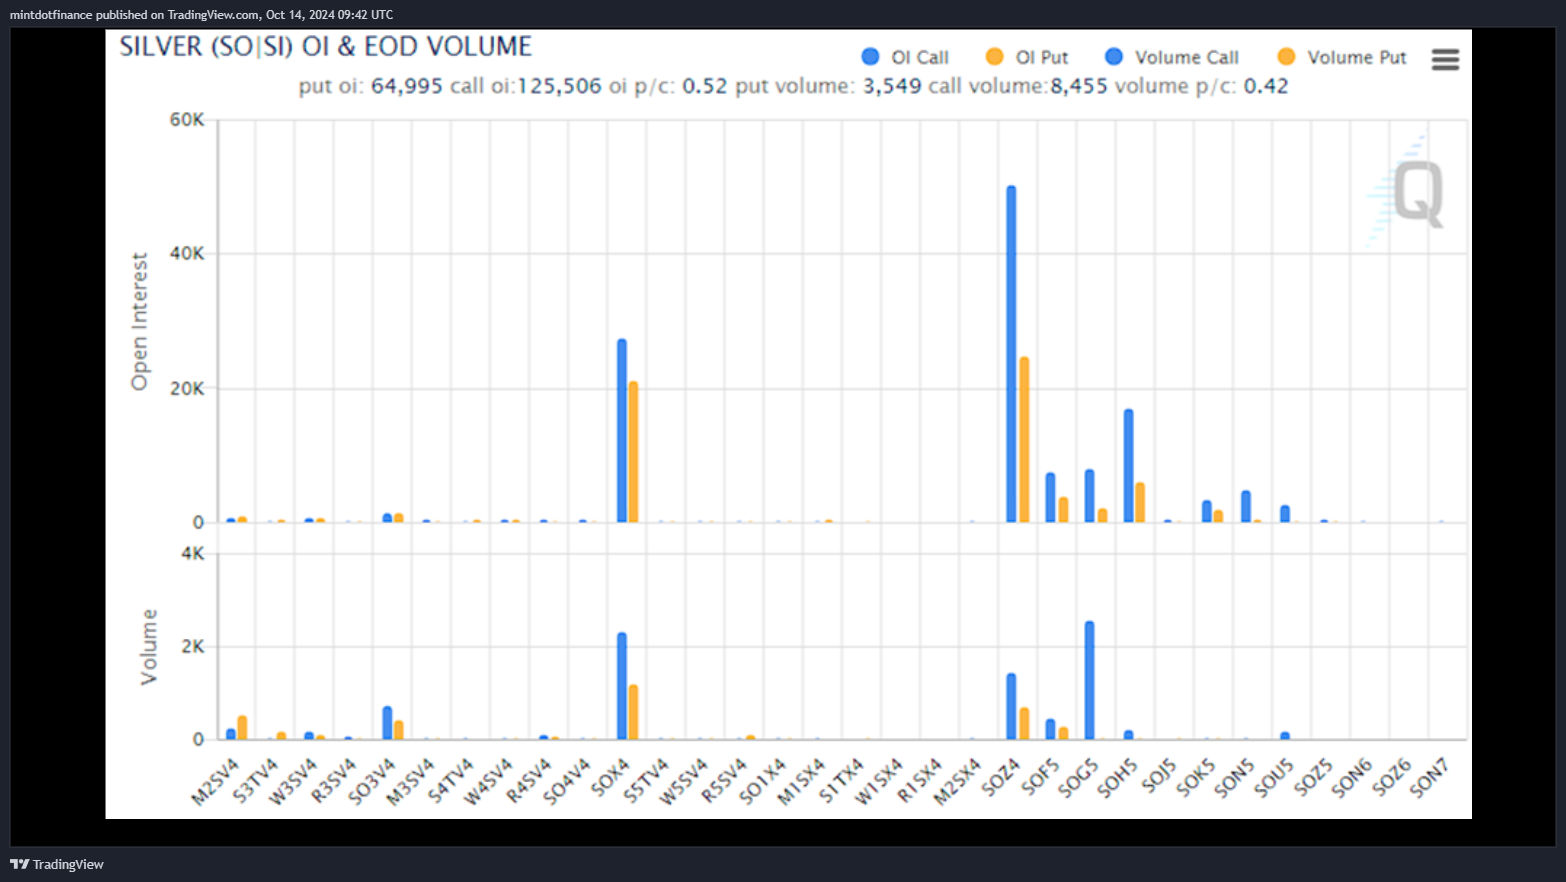The width and height of the screenshot is (1566, 882).
Task: Click the chart title SILVER (SO|SI) OI & EOD VOLUME
Action: 326,47
